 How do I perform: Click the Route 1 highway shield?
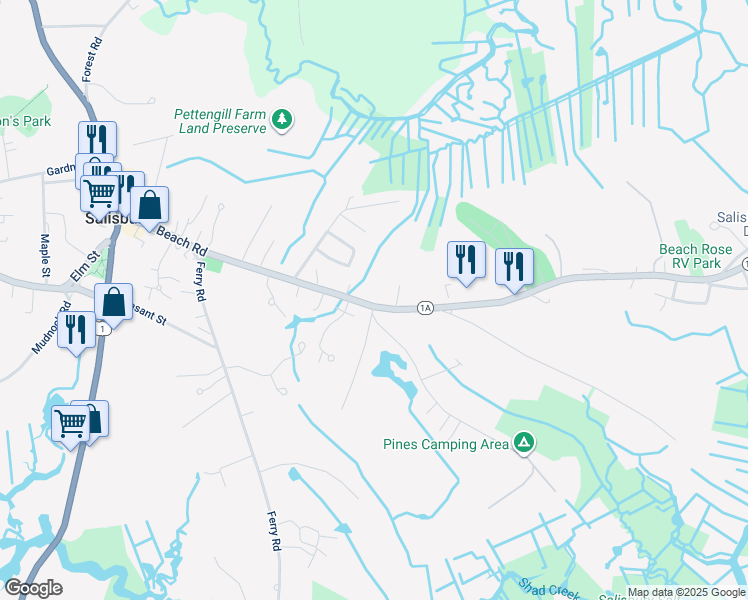pos(103,329)
